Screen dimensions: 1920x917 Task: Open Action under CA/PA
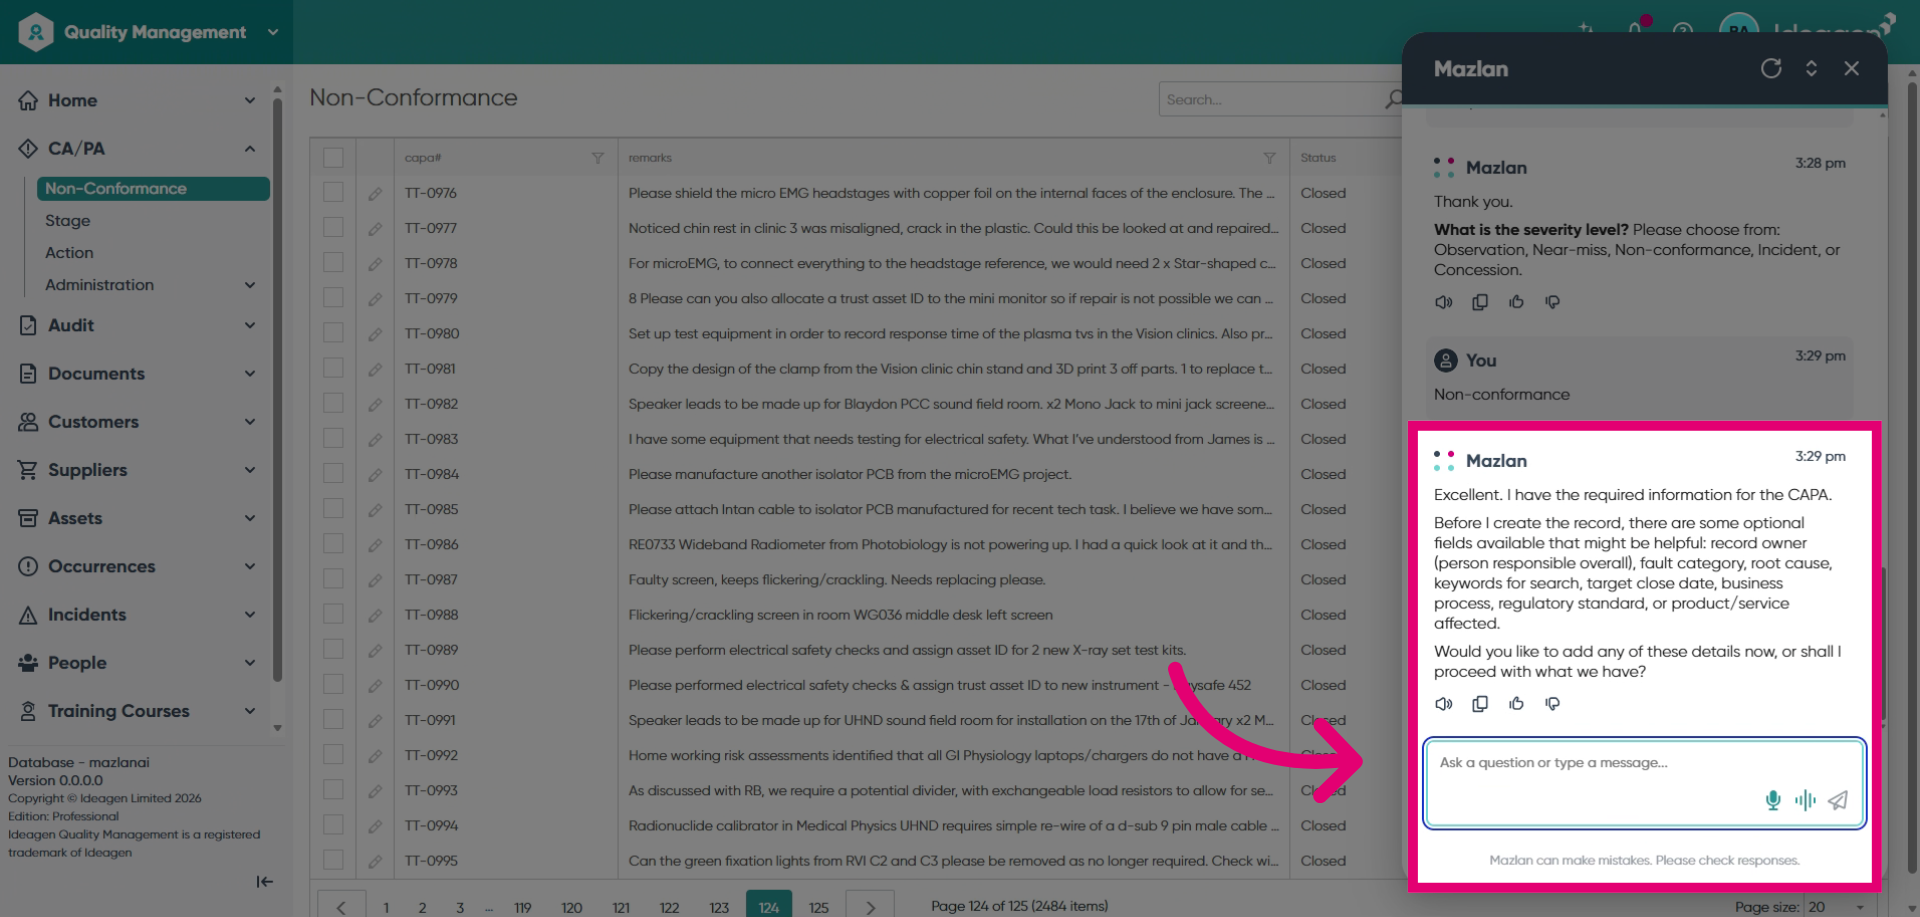pos(69,252)
